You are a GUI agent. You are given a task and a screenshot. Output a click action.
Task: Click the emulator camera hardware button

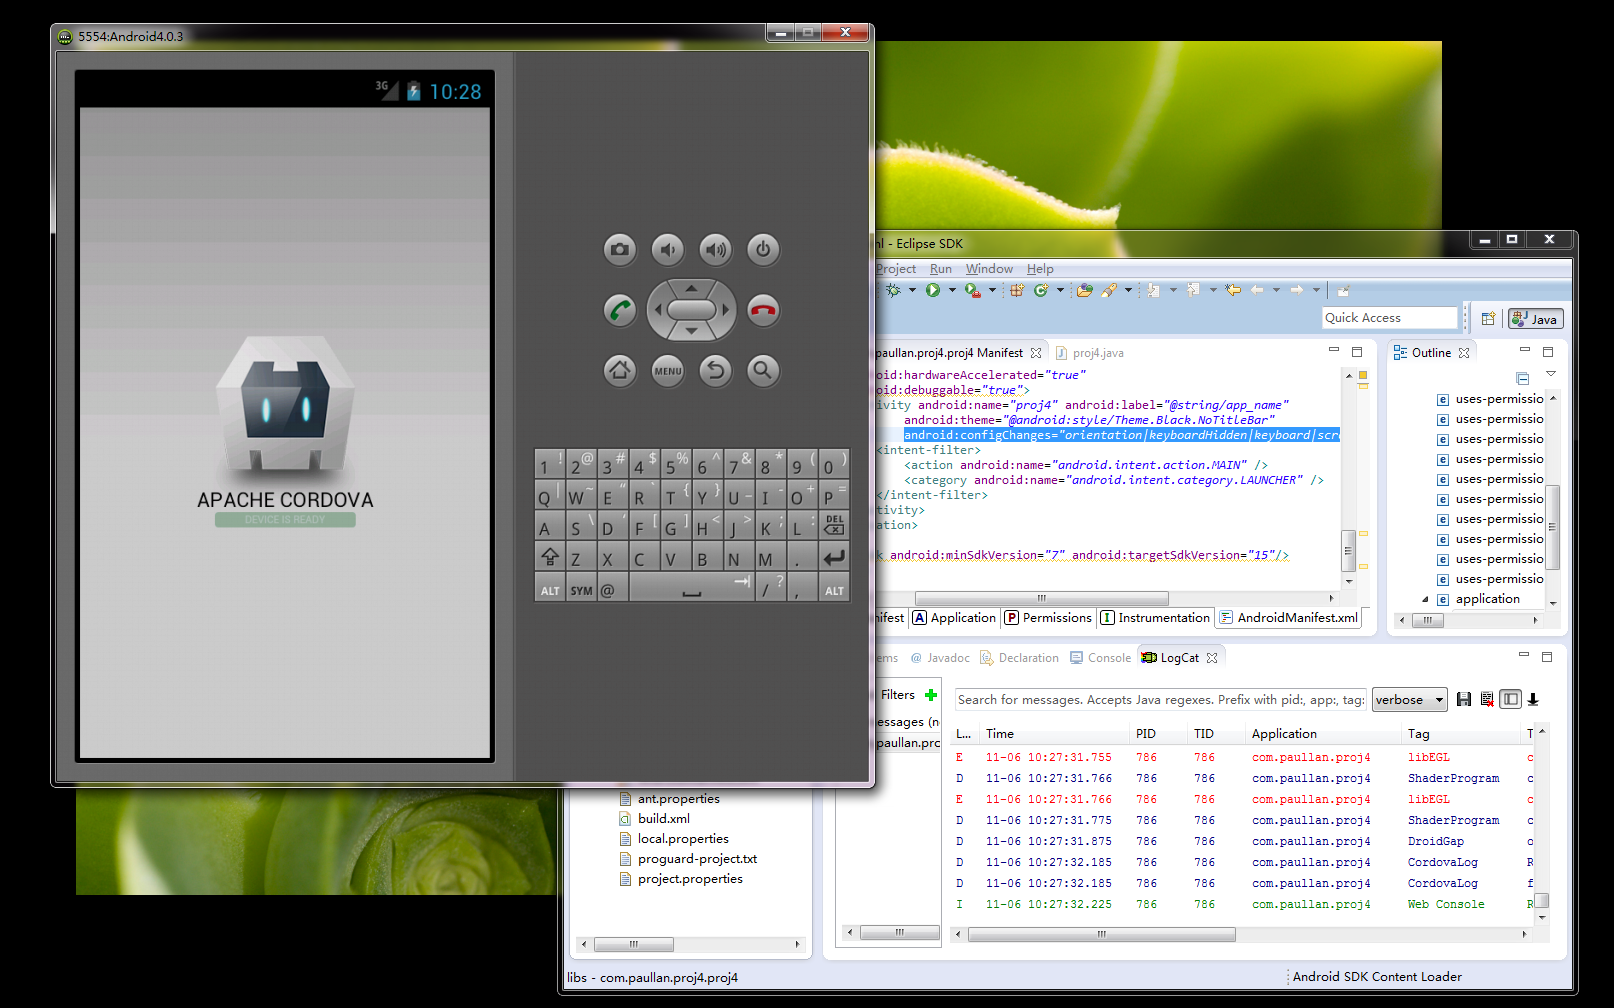pos(620,249)
